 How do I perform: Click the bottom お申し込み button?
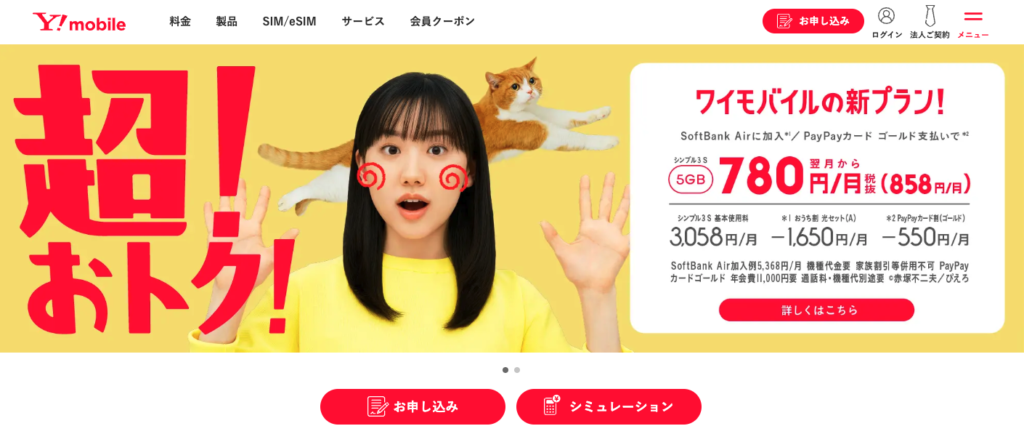pyautogui.click(x=413, y=407)
